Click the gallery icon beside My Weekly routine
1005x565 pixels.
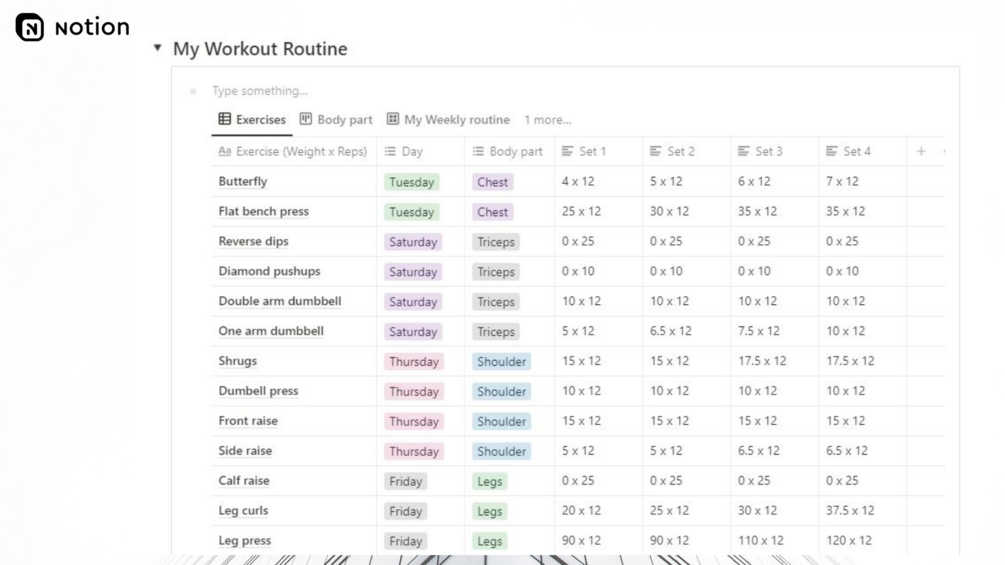click(x=392, y=119)
